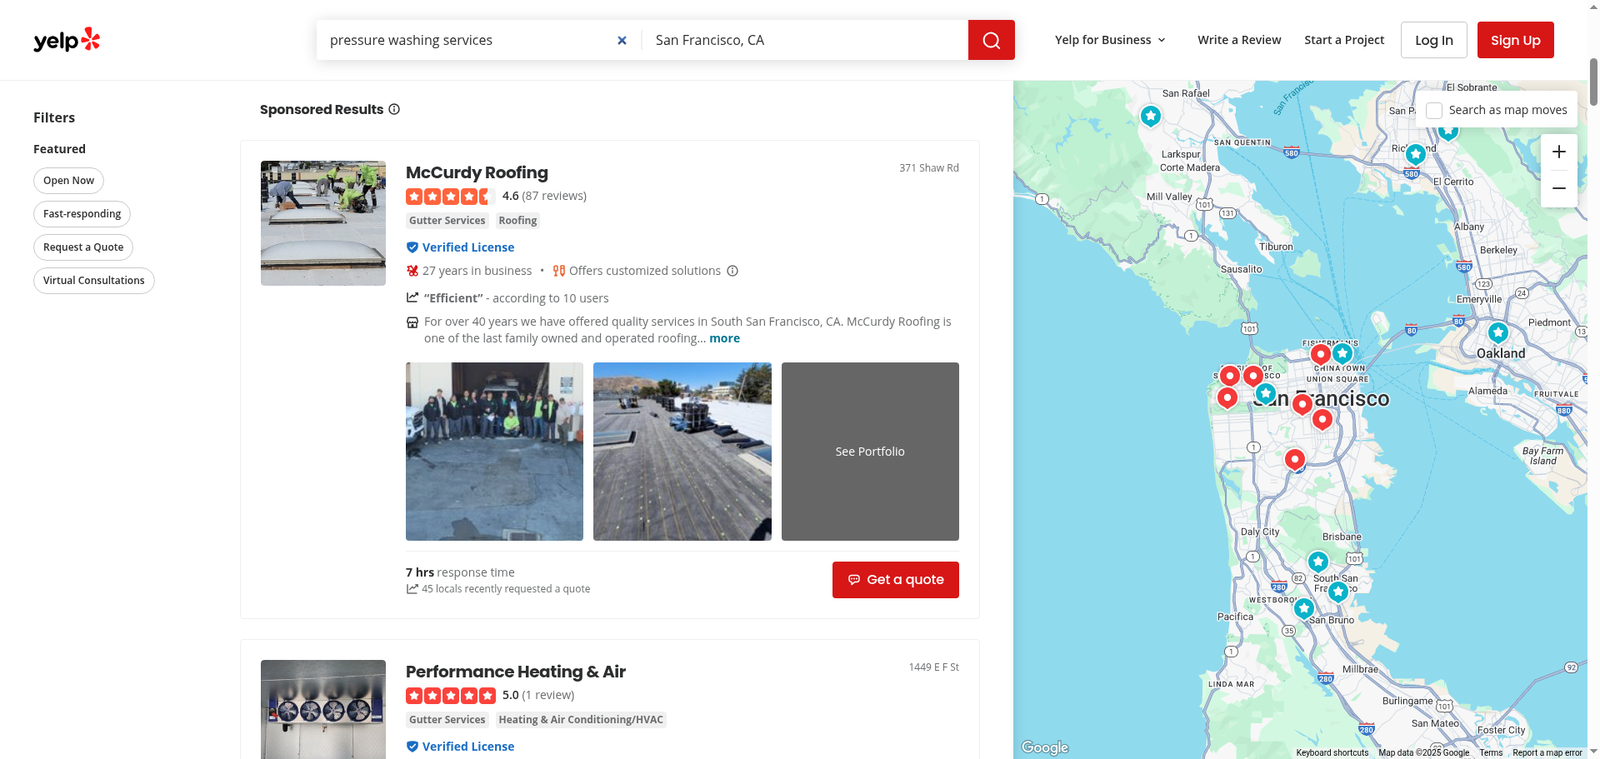
Task: Expand McCurdy description with more link
Action: (x=725, y=338)
